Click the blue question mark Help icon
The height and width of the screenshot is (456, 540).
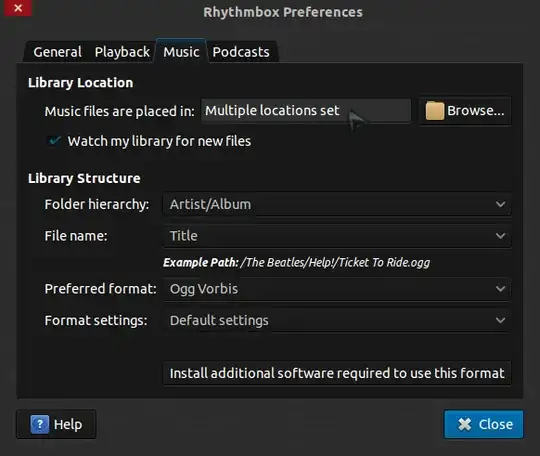pos(40,424)
